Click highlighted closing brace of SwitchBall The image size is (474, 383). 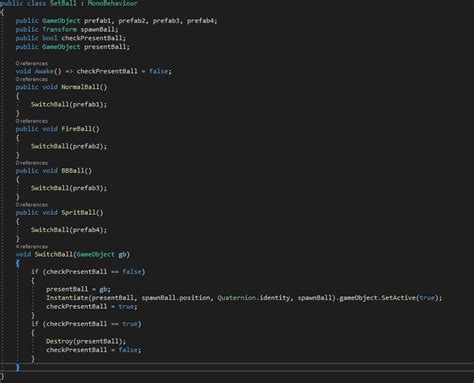pyautogui.click(x=18, y=367)
